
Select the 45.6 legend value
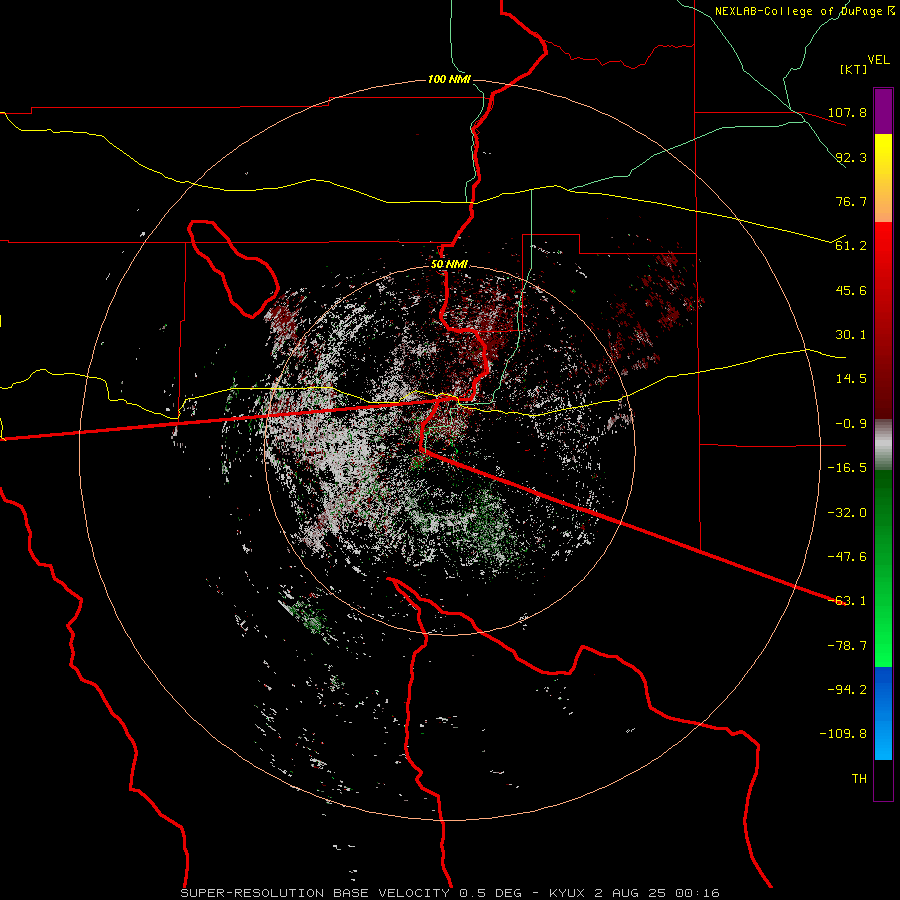pos(851,290)
